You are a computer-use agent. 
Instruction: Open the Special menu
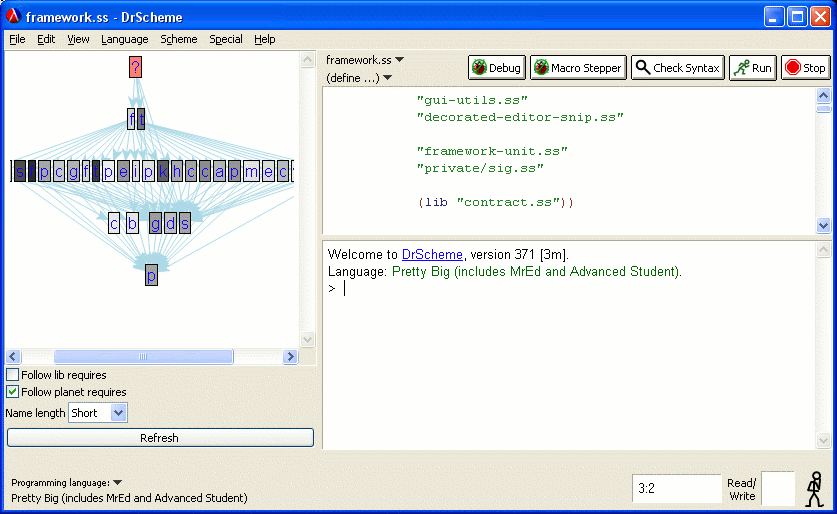[226, 39]
